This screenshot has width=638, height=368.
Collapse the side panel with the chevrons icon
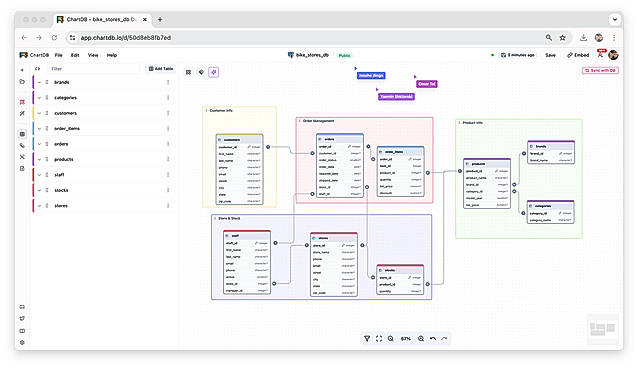coord(37,69)
